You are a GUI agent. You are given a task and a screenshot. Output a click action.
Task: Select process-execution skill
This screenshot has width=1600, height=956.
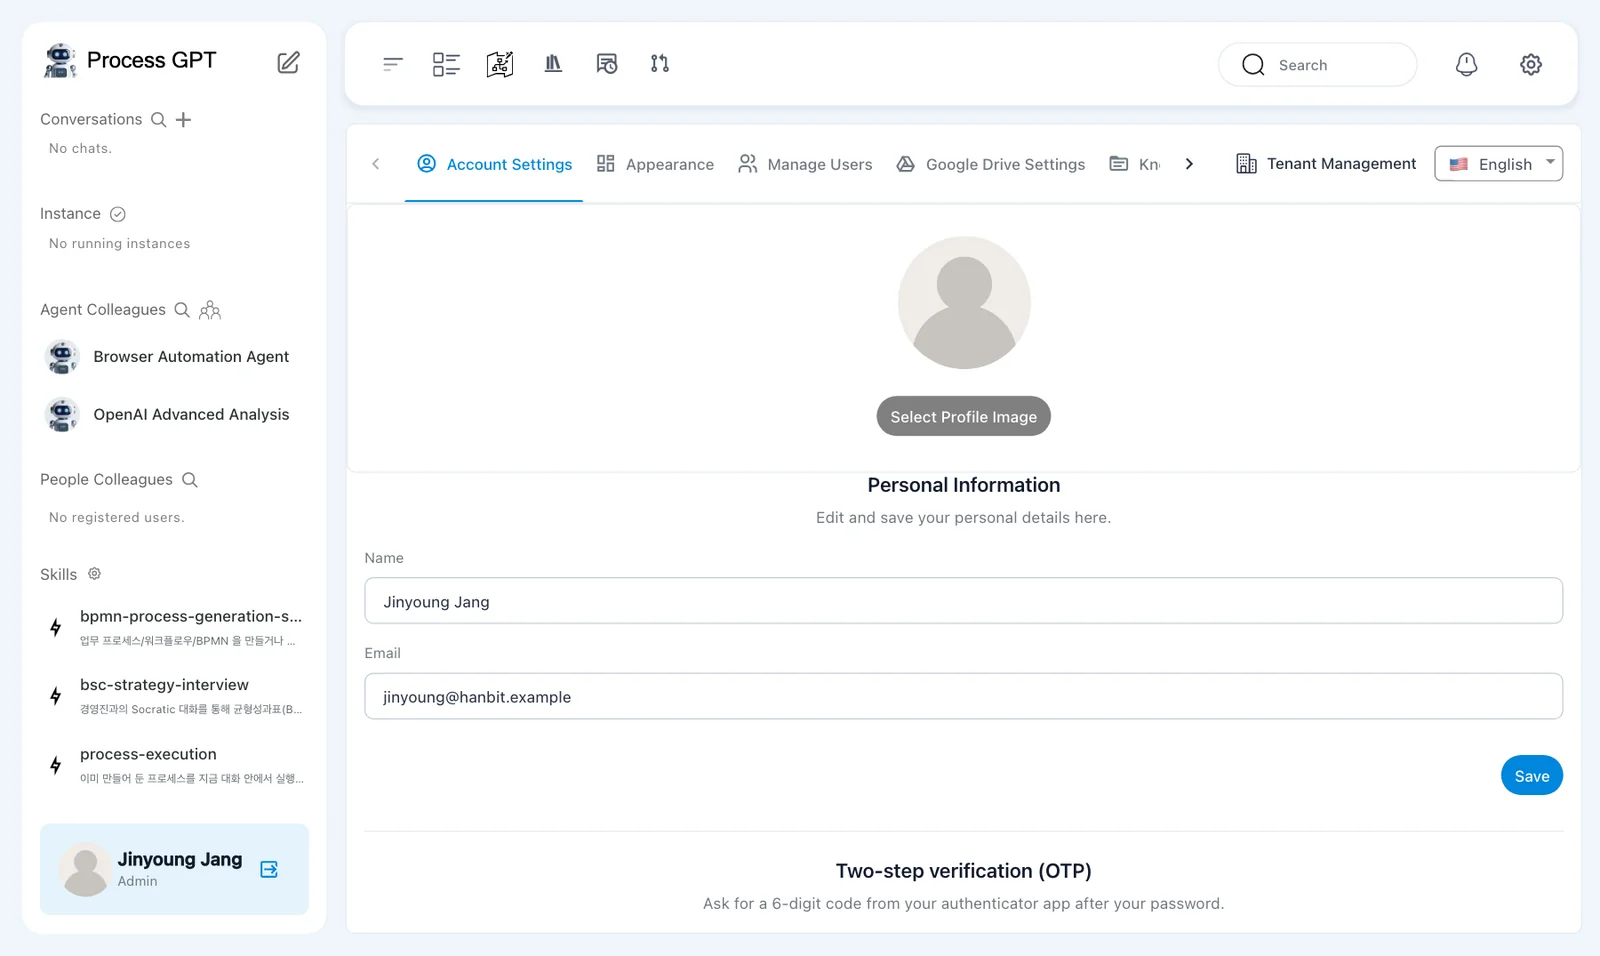point(175,765)
